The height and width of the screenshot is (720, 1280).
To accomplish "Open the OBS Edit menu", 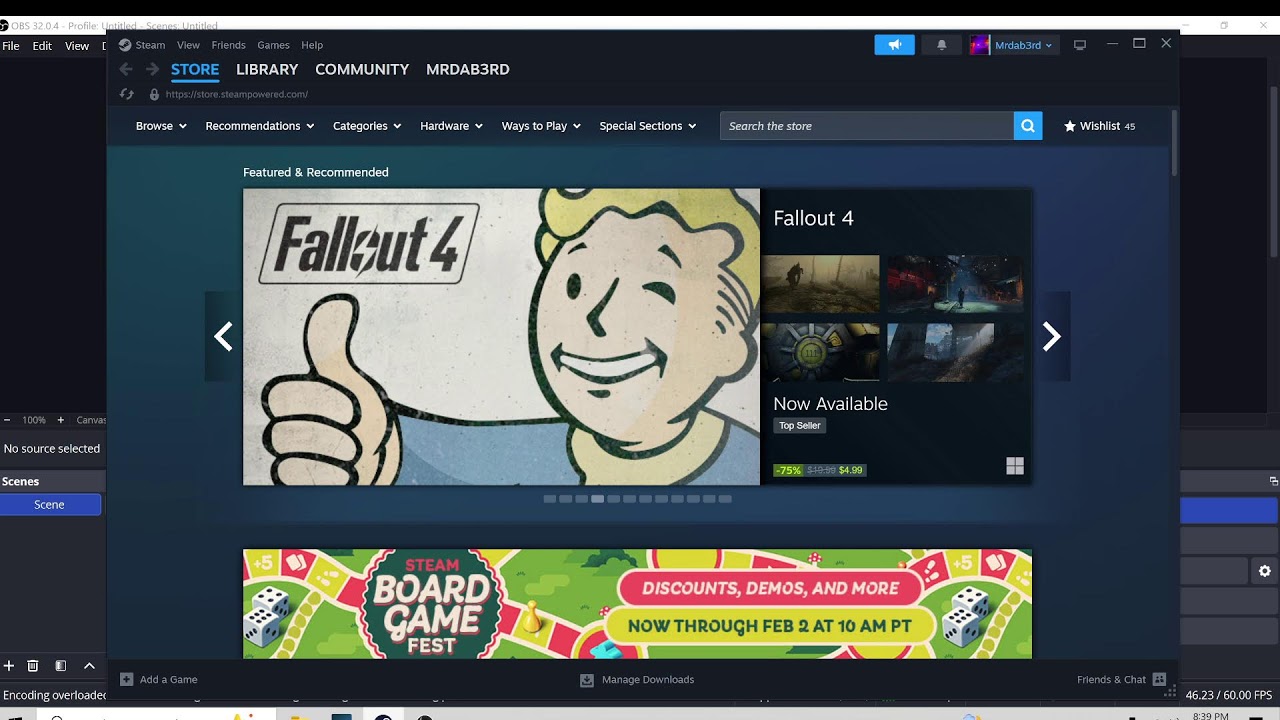I will pos(42,46).
